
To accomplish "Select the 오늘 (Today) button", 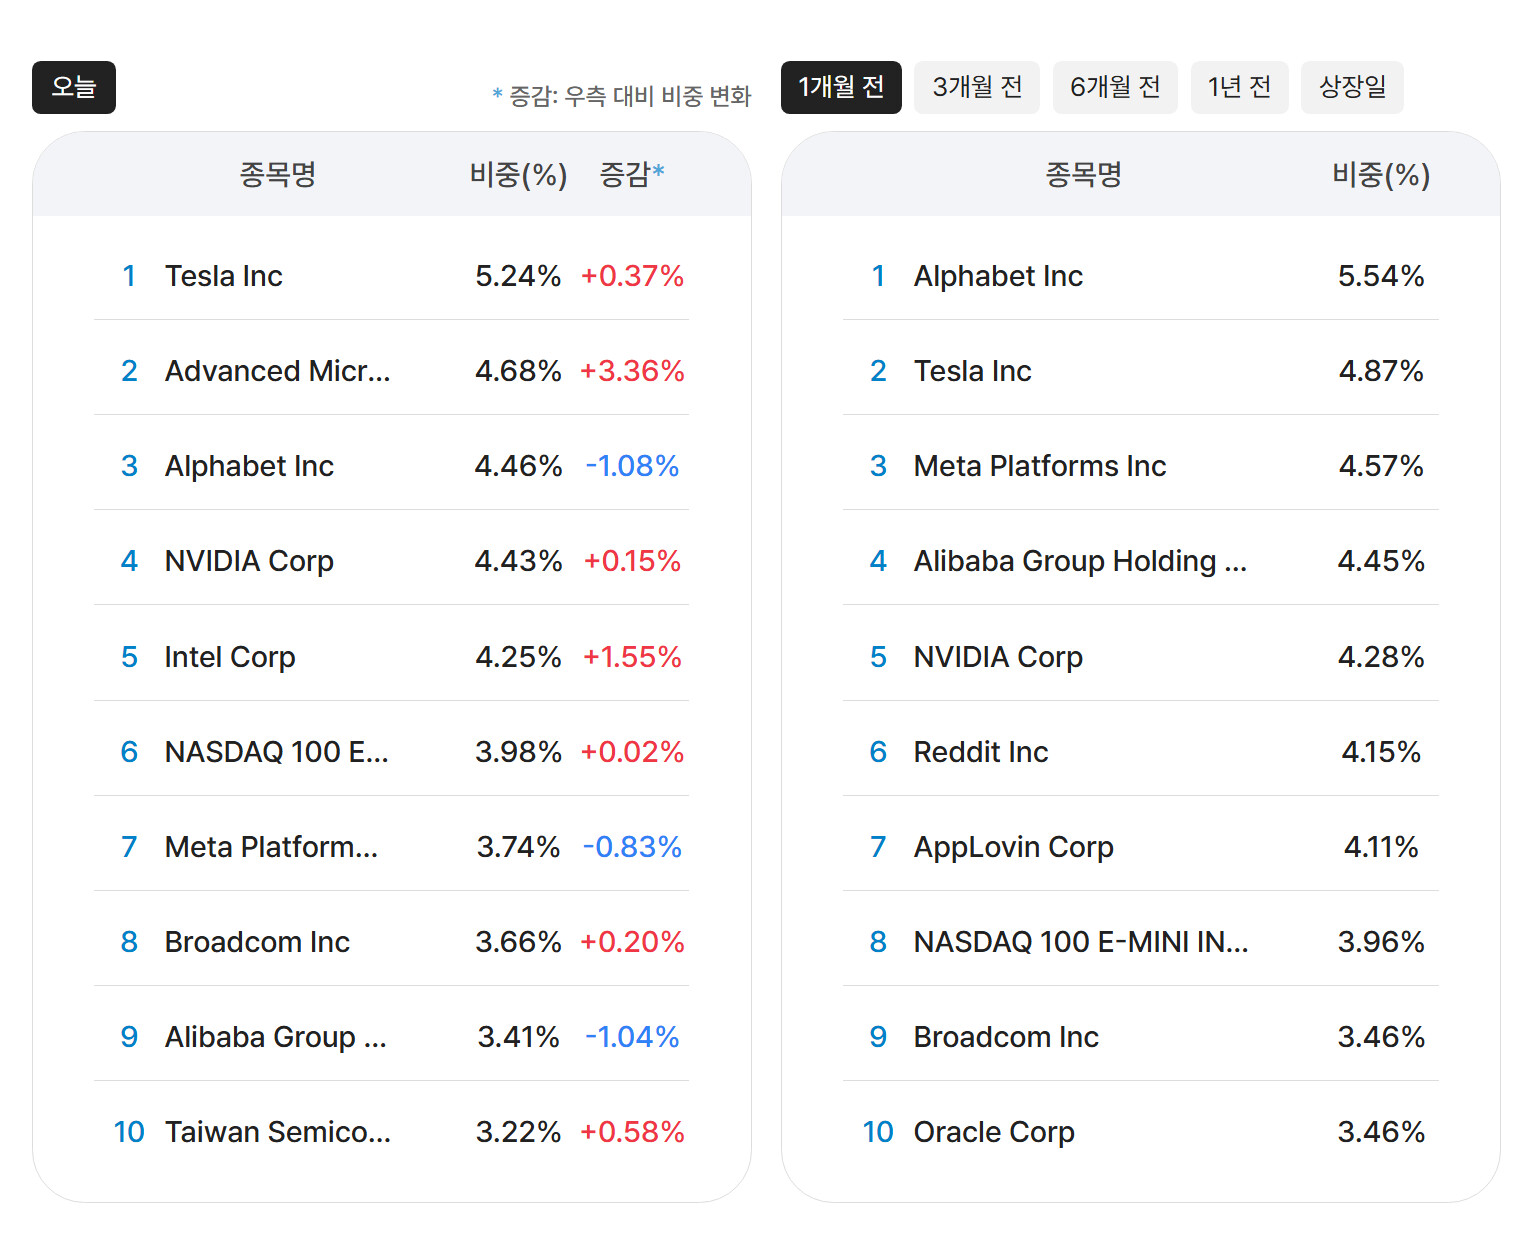I will pyautogui.click(x=74, y=88).
